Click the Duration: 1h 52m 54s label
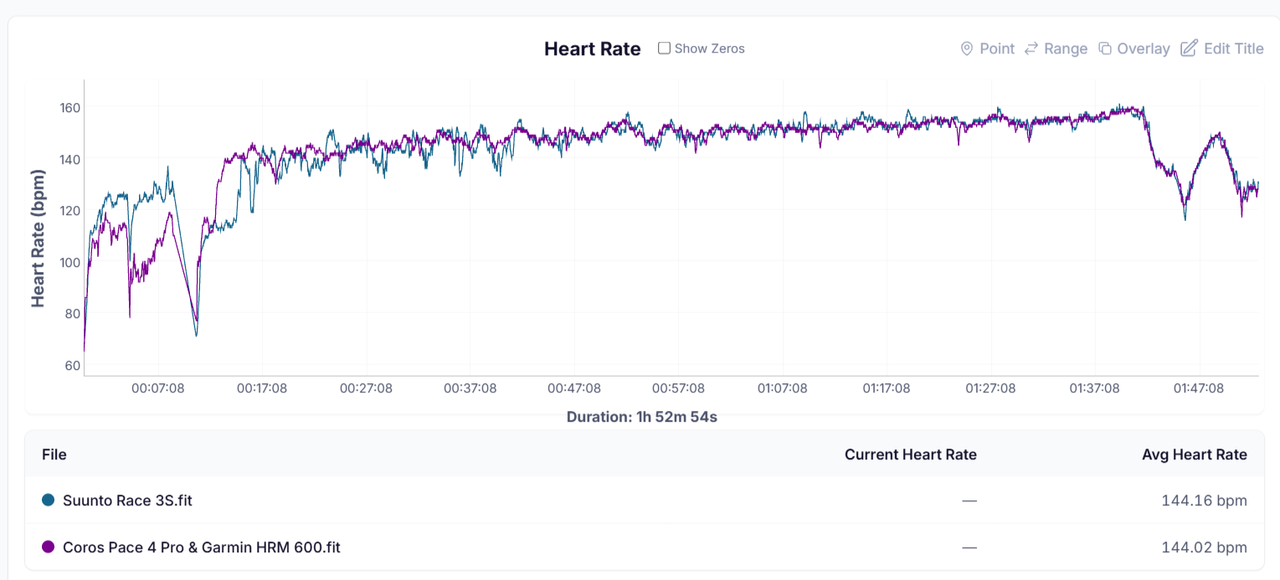 click(x=641, y=416)
